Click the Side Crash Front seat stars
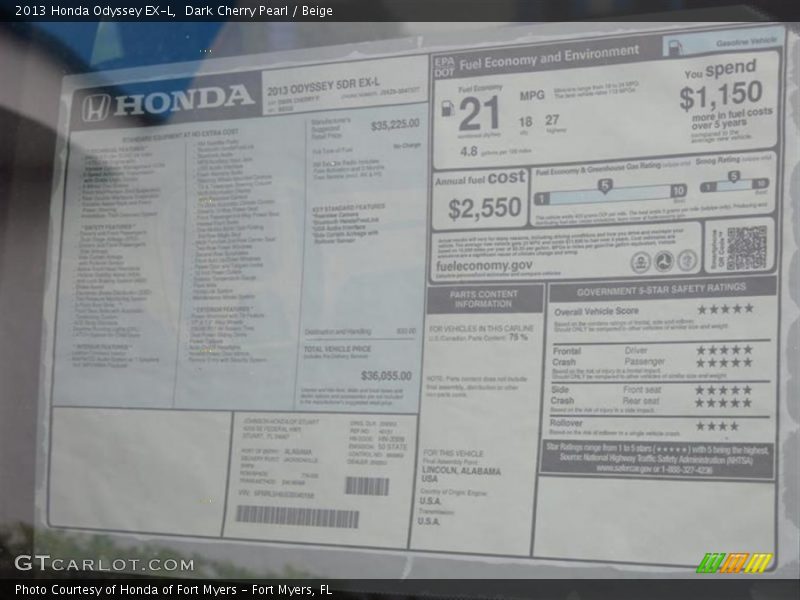The image size is (800, 600). click(x=723, y=390)
